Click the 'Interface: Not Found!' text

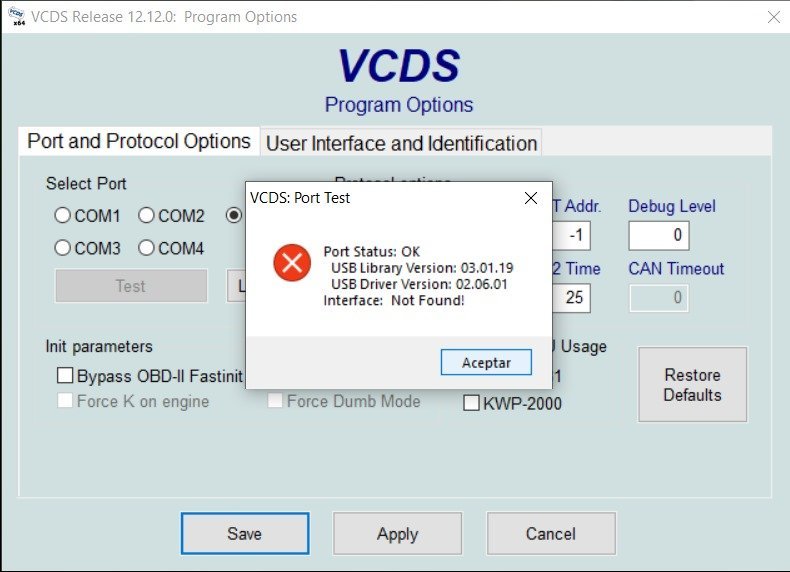point(393,300)
